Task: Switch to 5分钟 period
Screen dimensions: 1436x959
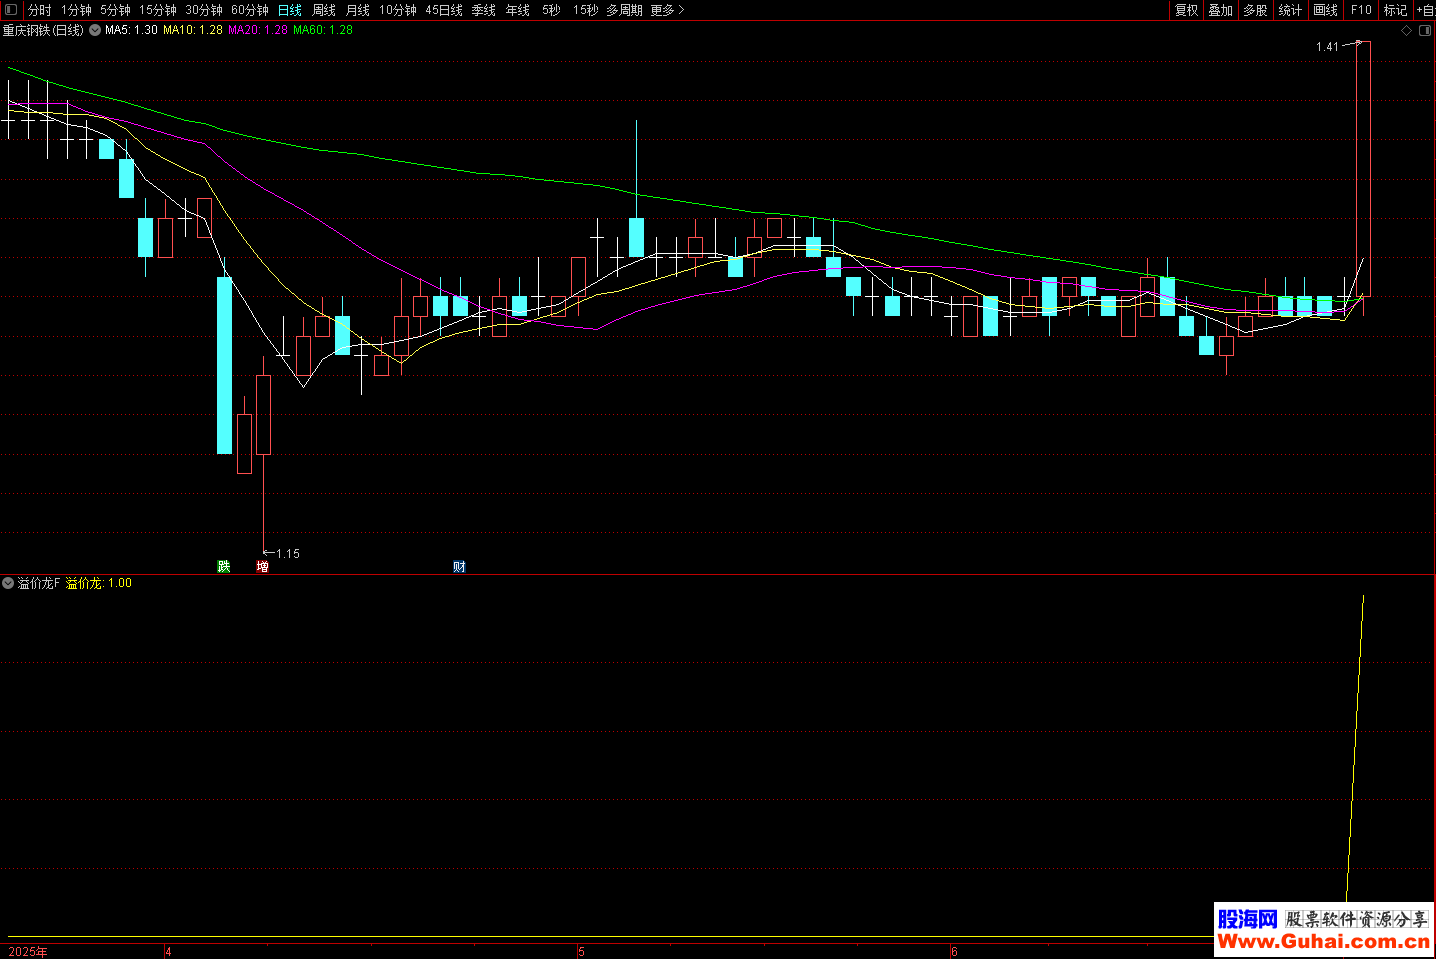Action: pos(115,10)
